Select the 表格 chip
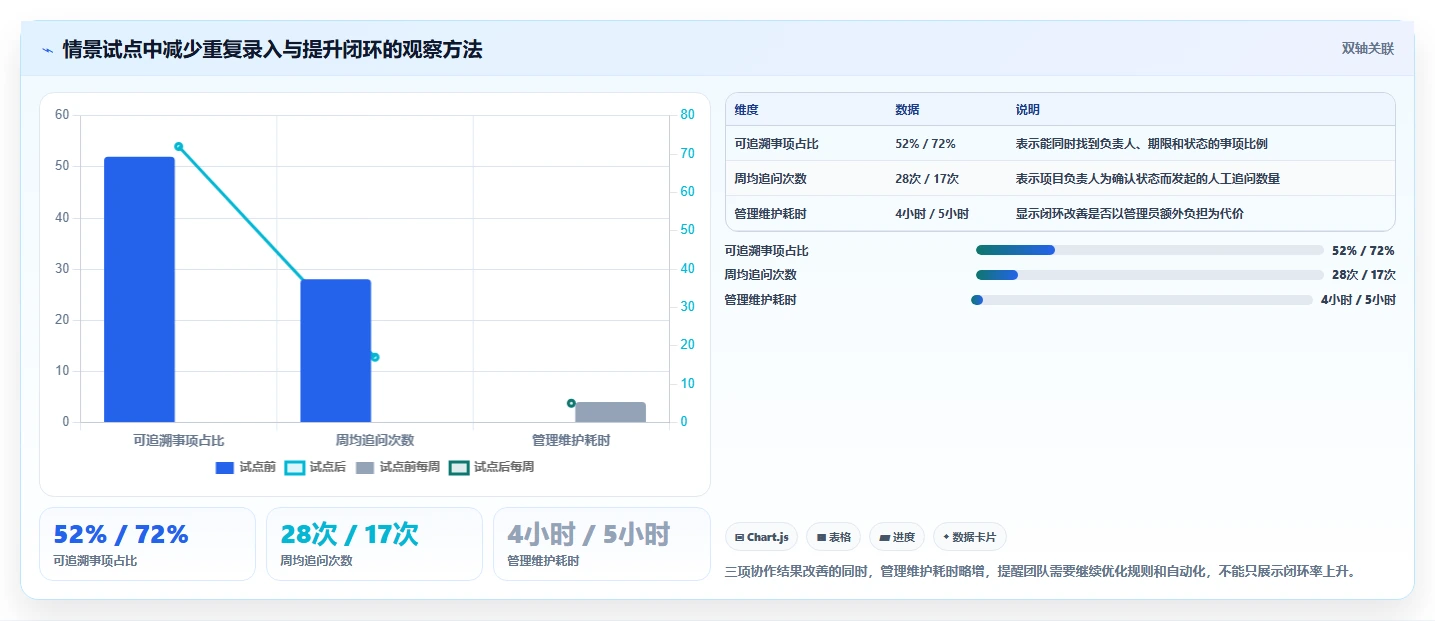 (834, 537)
